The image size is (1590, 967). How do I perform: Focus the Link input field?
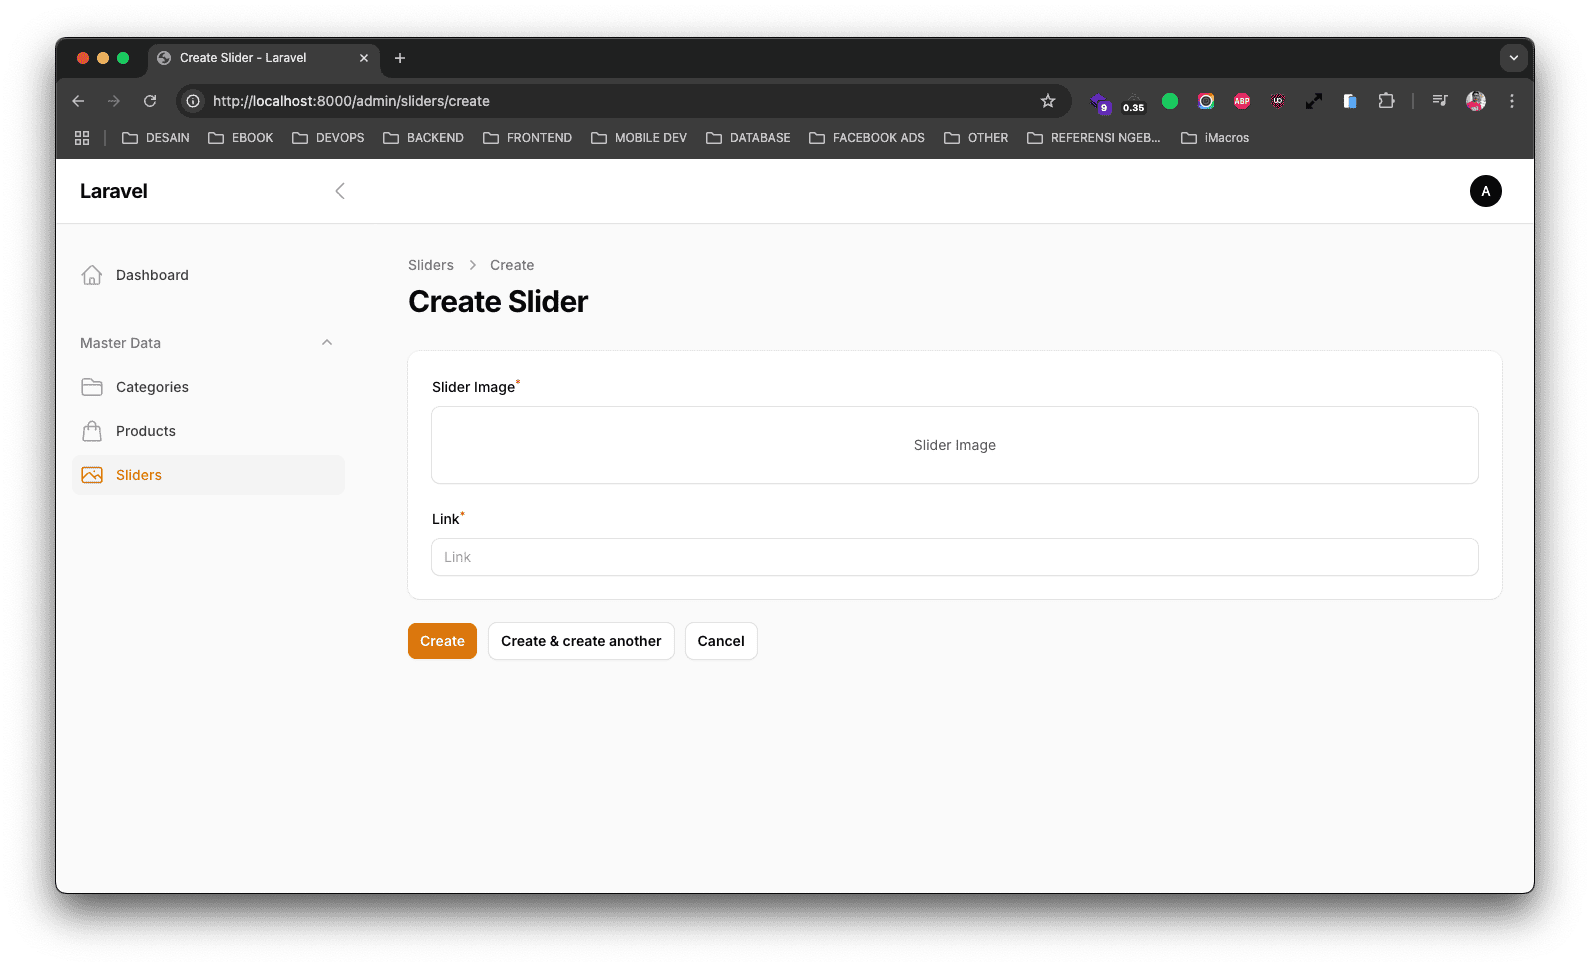coord(954,557)
